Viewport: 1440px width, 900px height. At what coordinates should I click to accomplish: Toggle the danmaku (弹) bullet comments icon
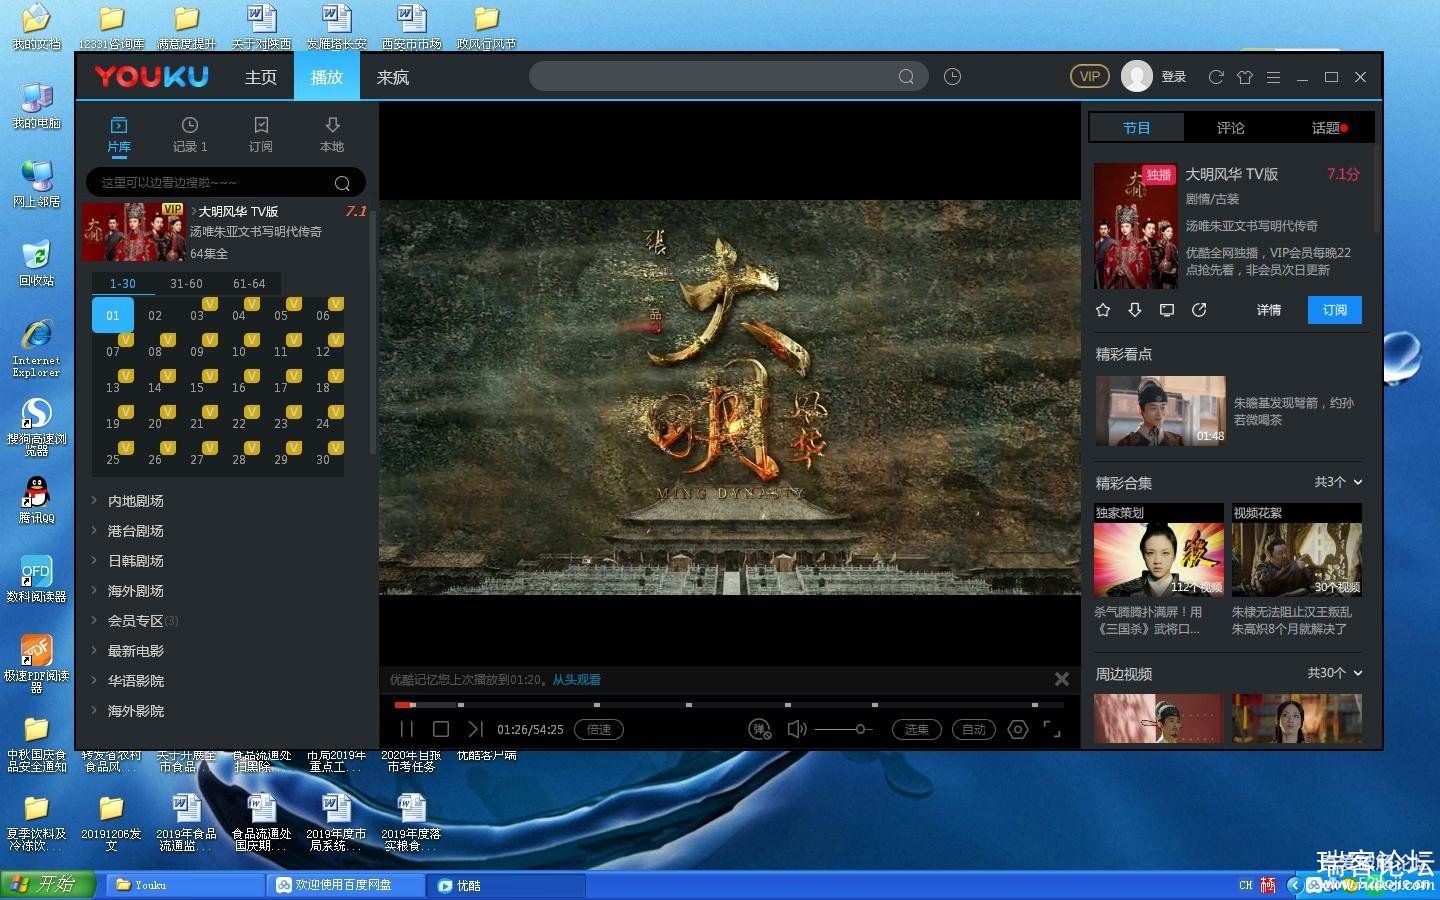click(760, 729)
